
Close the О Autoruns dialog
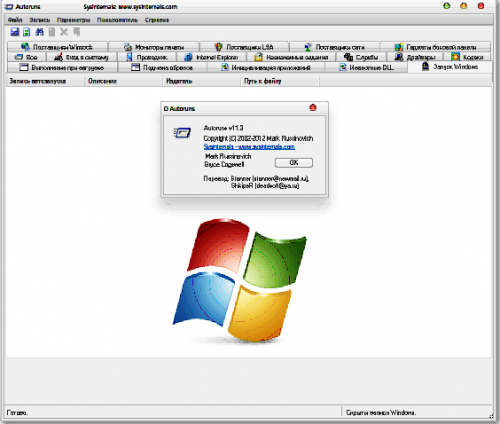click(x=313, y=108)
